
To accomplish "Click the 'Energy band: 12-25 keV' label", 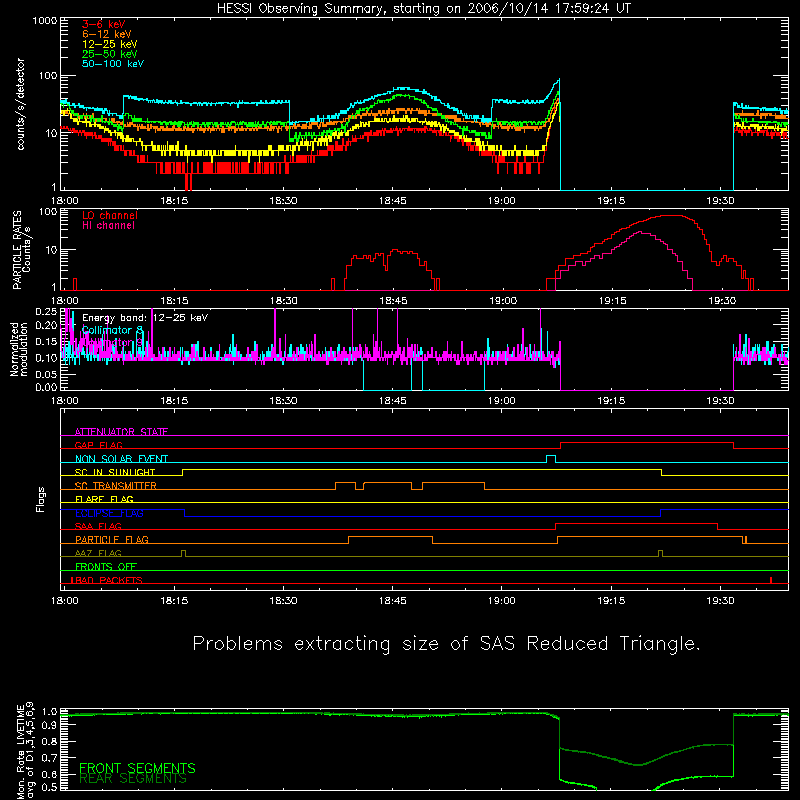I will pos(145,318).
